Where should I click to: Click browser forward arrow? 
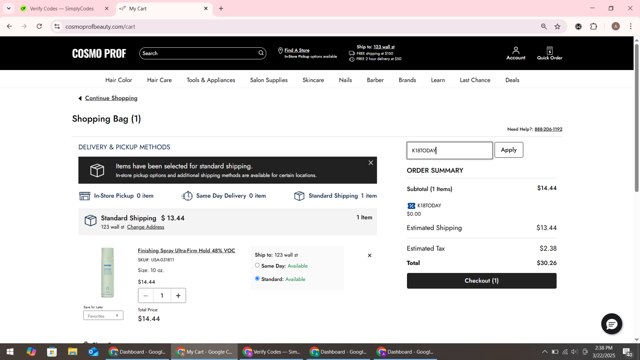click(x=24, y=27)
